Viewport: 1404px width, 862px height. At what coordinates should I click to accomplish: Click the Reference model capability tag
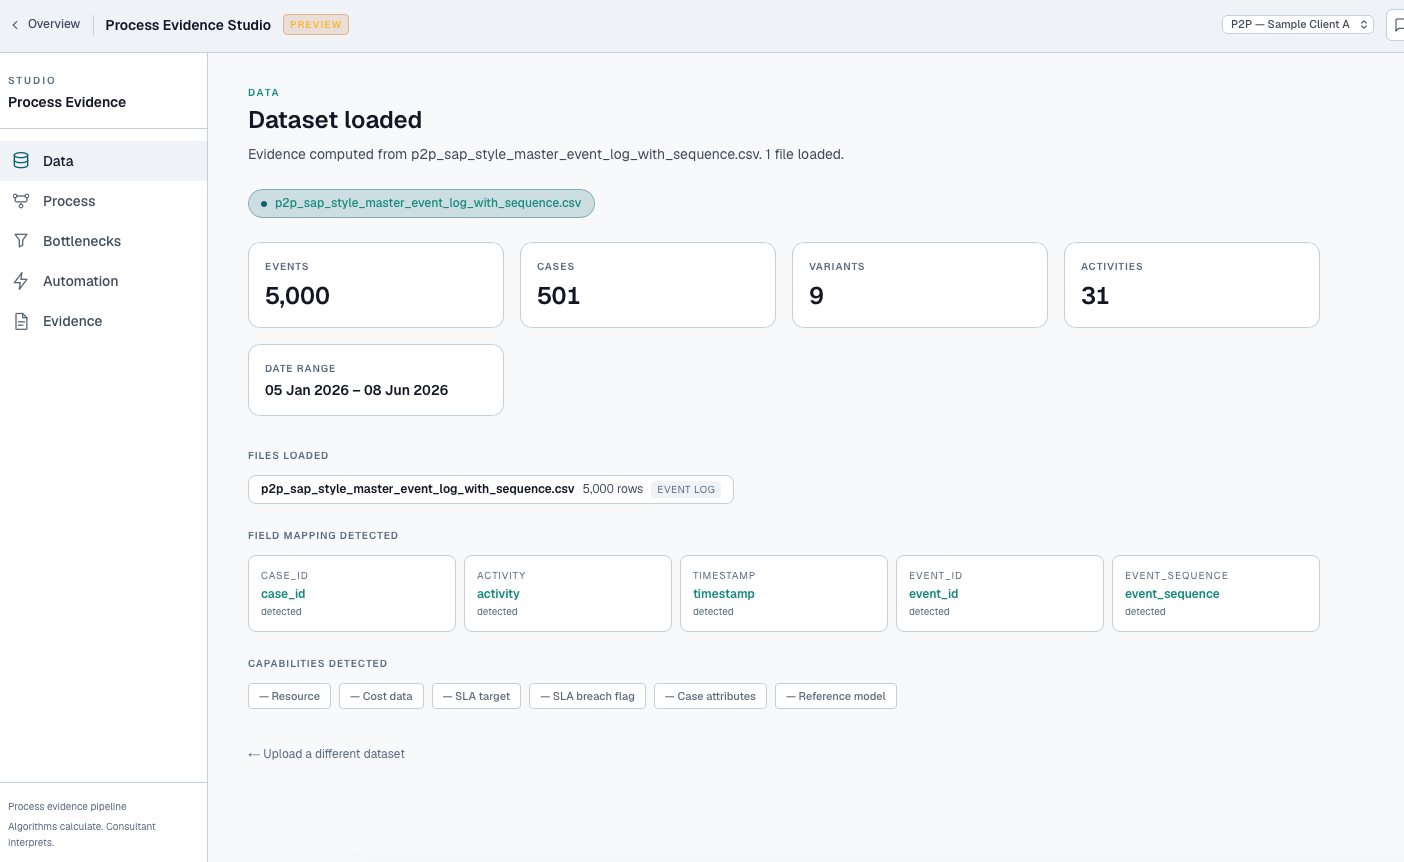[836, 696]
